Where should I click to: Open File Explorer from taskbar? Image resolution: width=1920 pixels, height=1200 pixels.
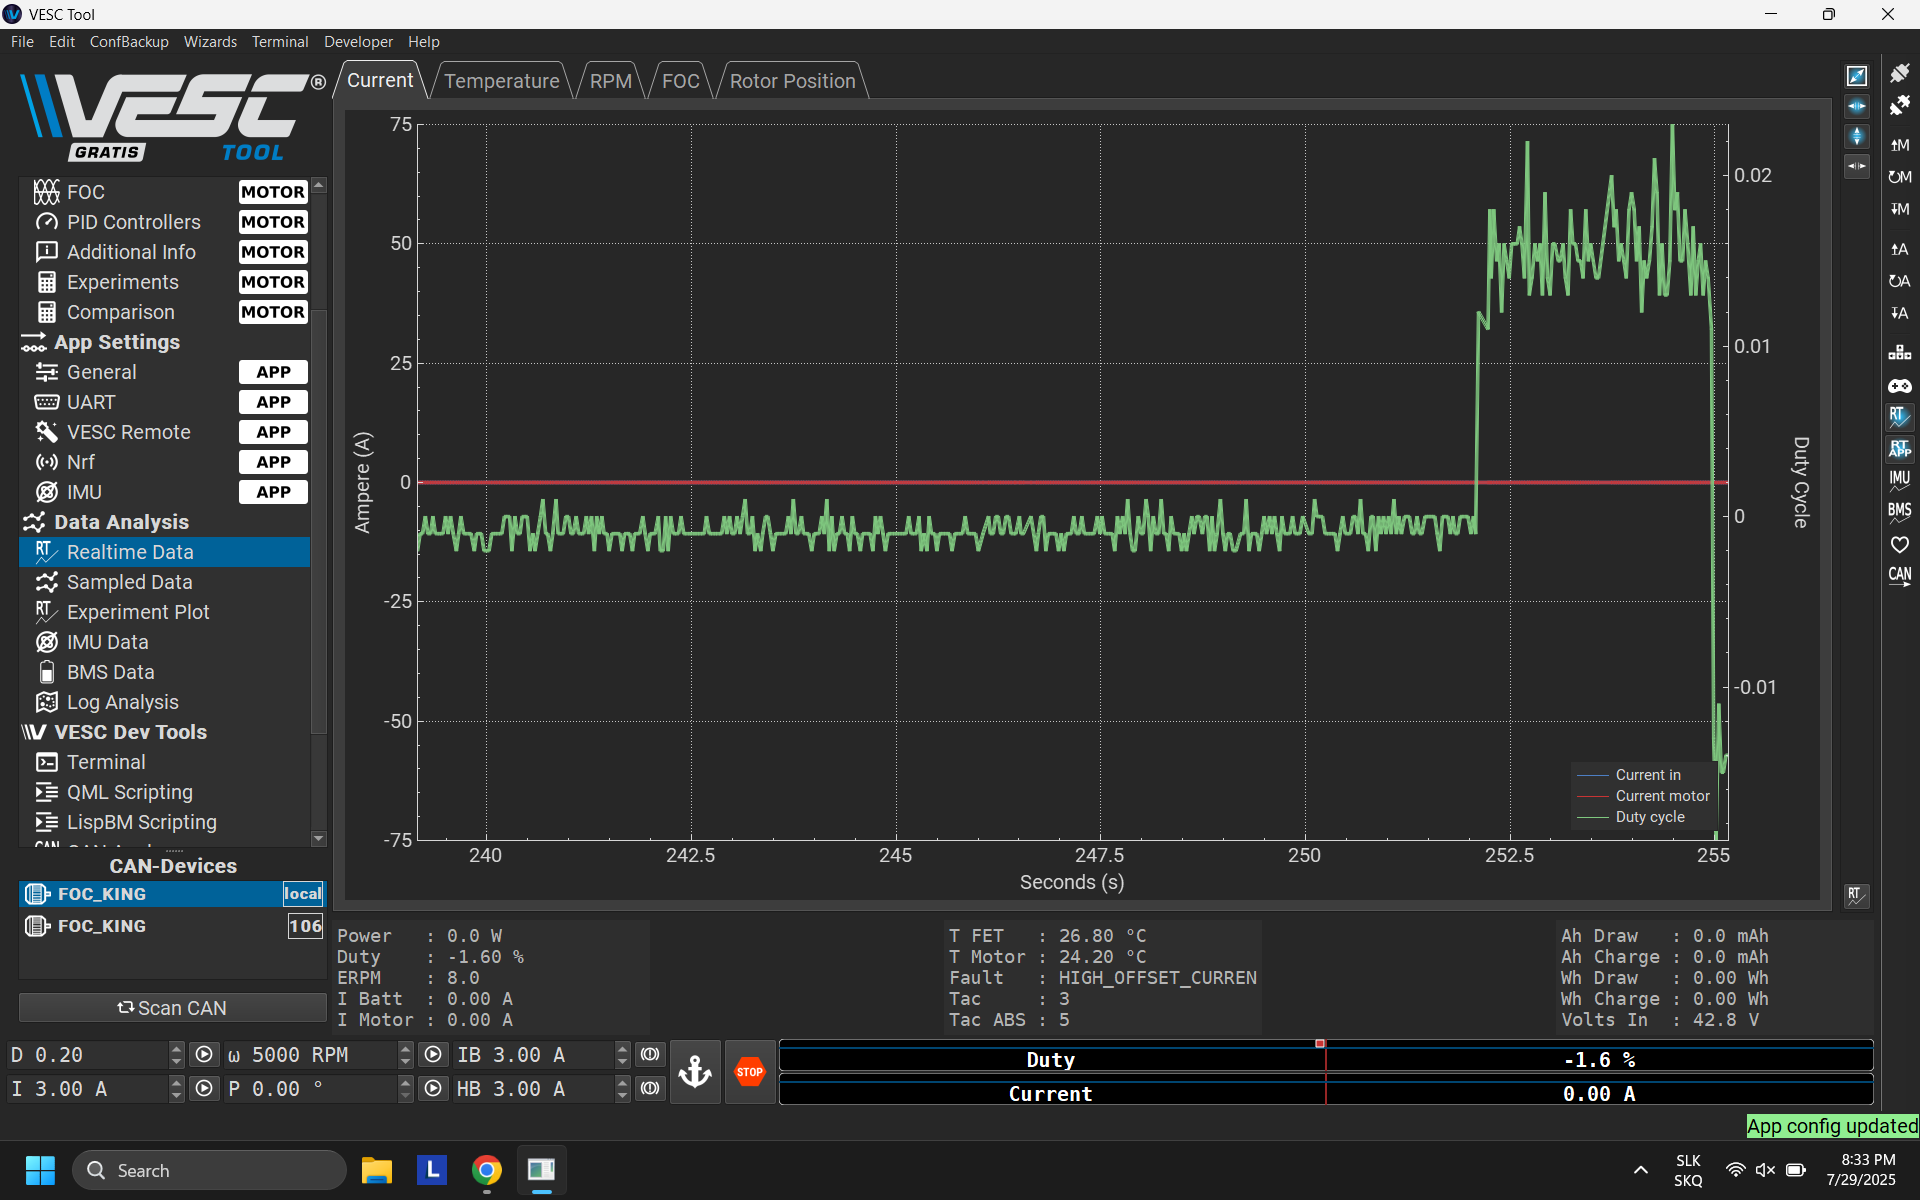click(377, 1170)
